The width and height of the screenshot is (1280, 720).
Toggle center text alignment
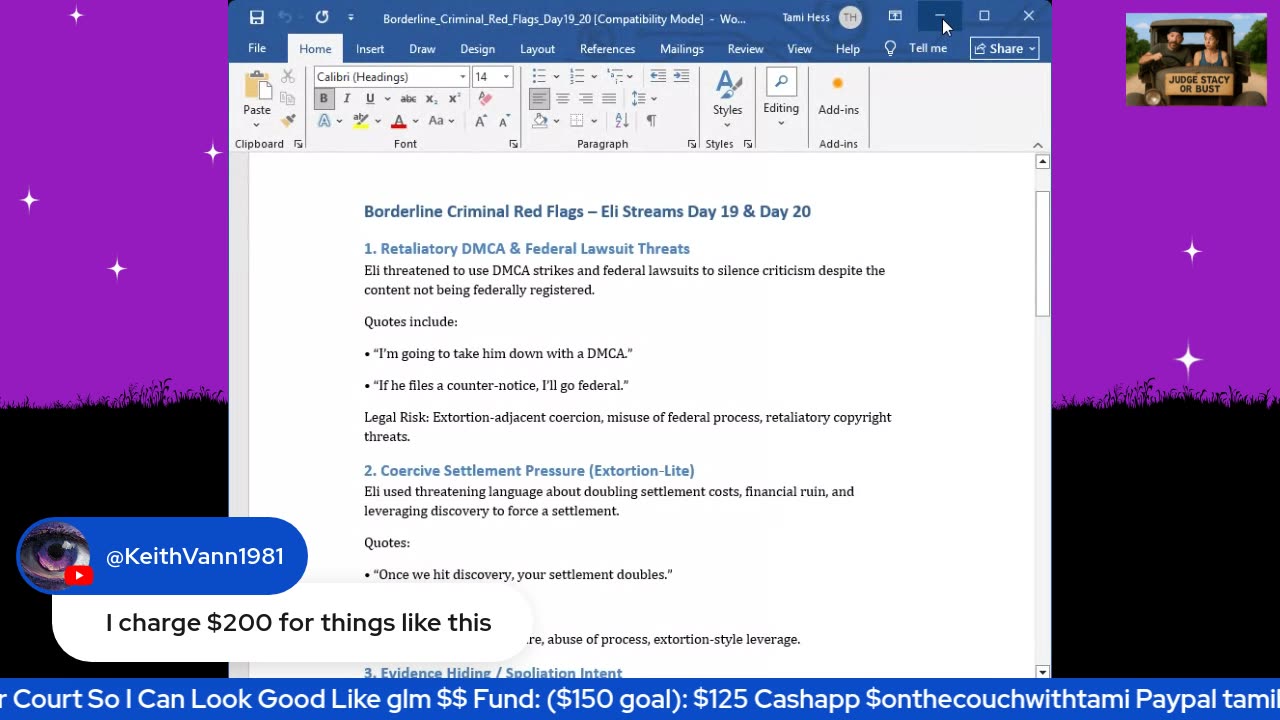562,98
